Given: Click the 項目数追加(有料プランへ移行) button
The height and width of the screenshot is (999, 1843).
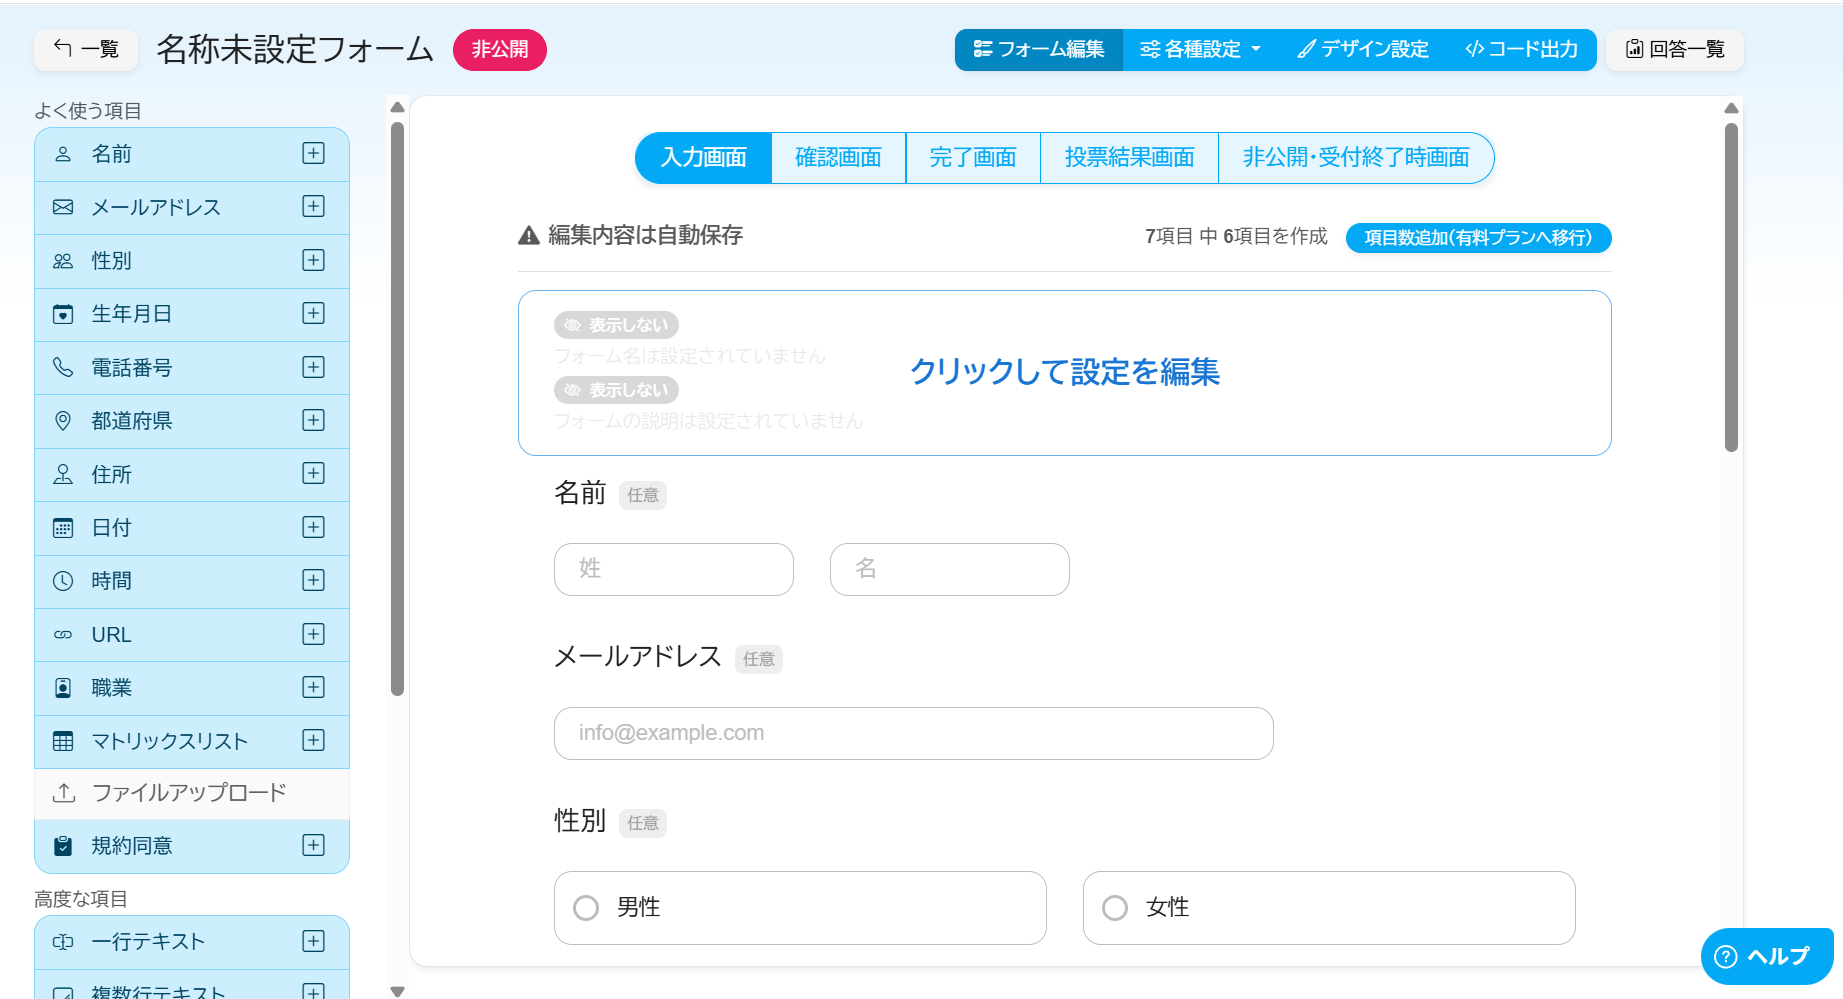Looking at the screenshot, I should [x=1478, y=238].
